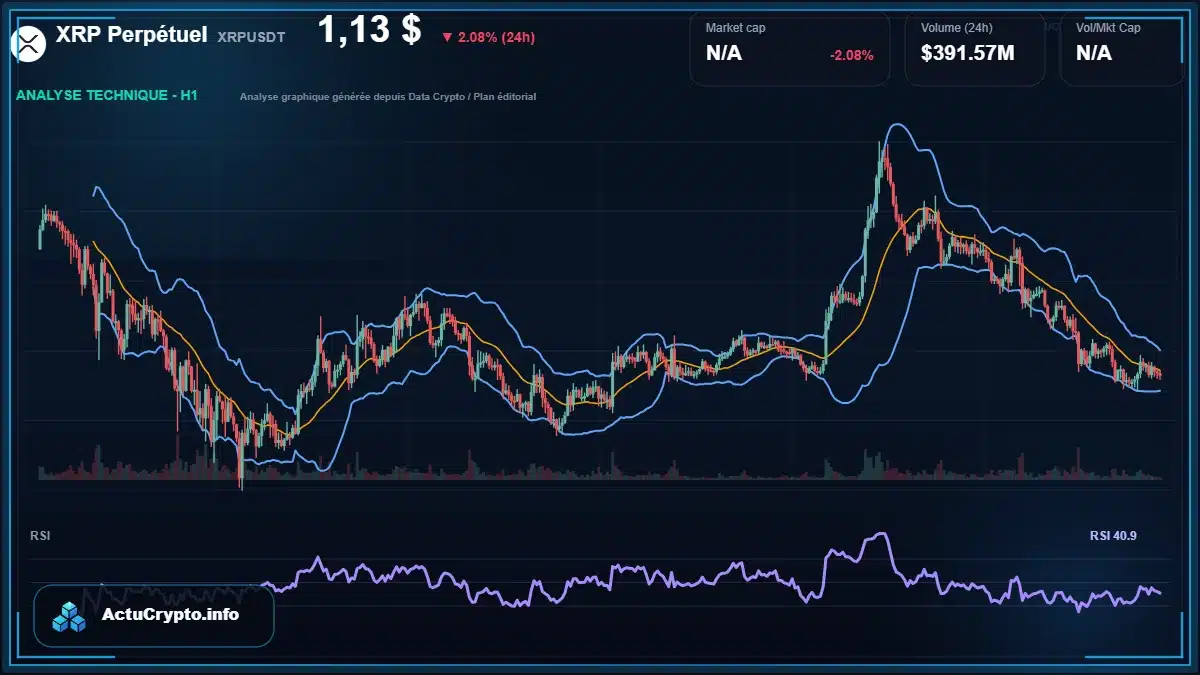Click the 1,13 $ price value

point(369,29)
